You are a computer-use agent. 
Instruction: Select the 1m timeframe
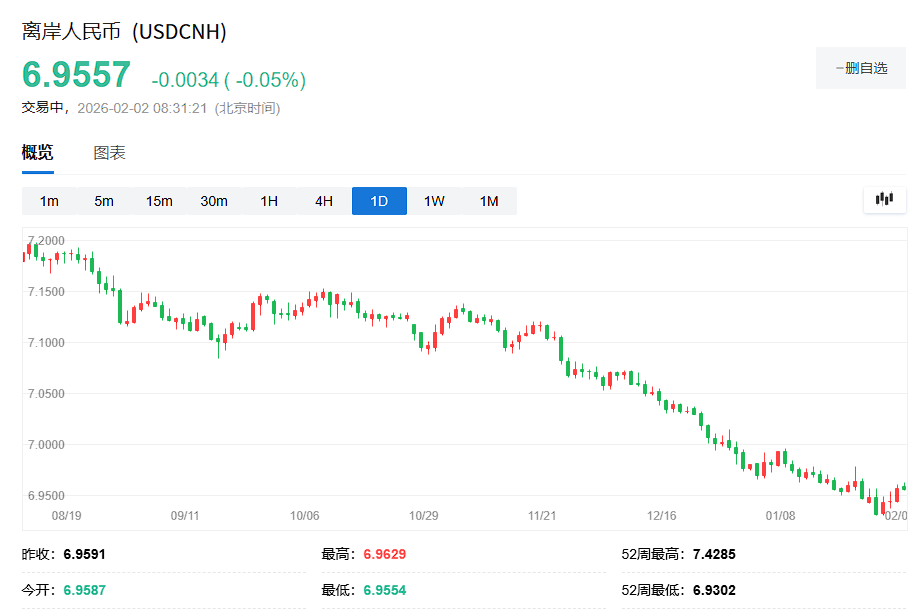point(48,200)
